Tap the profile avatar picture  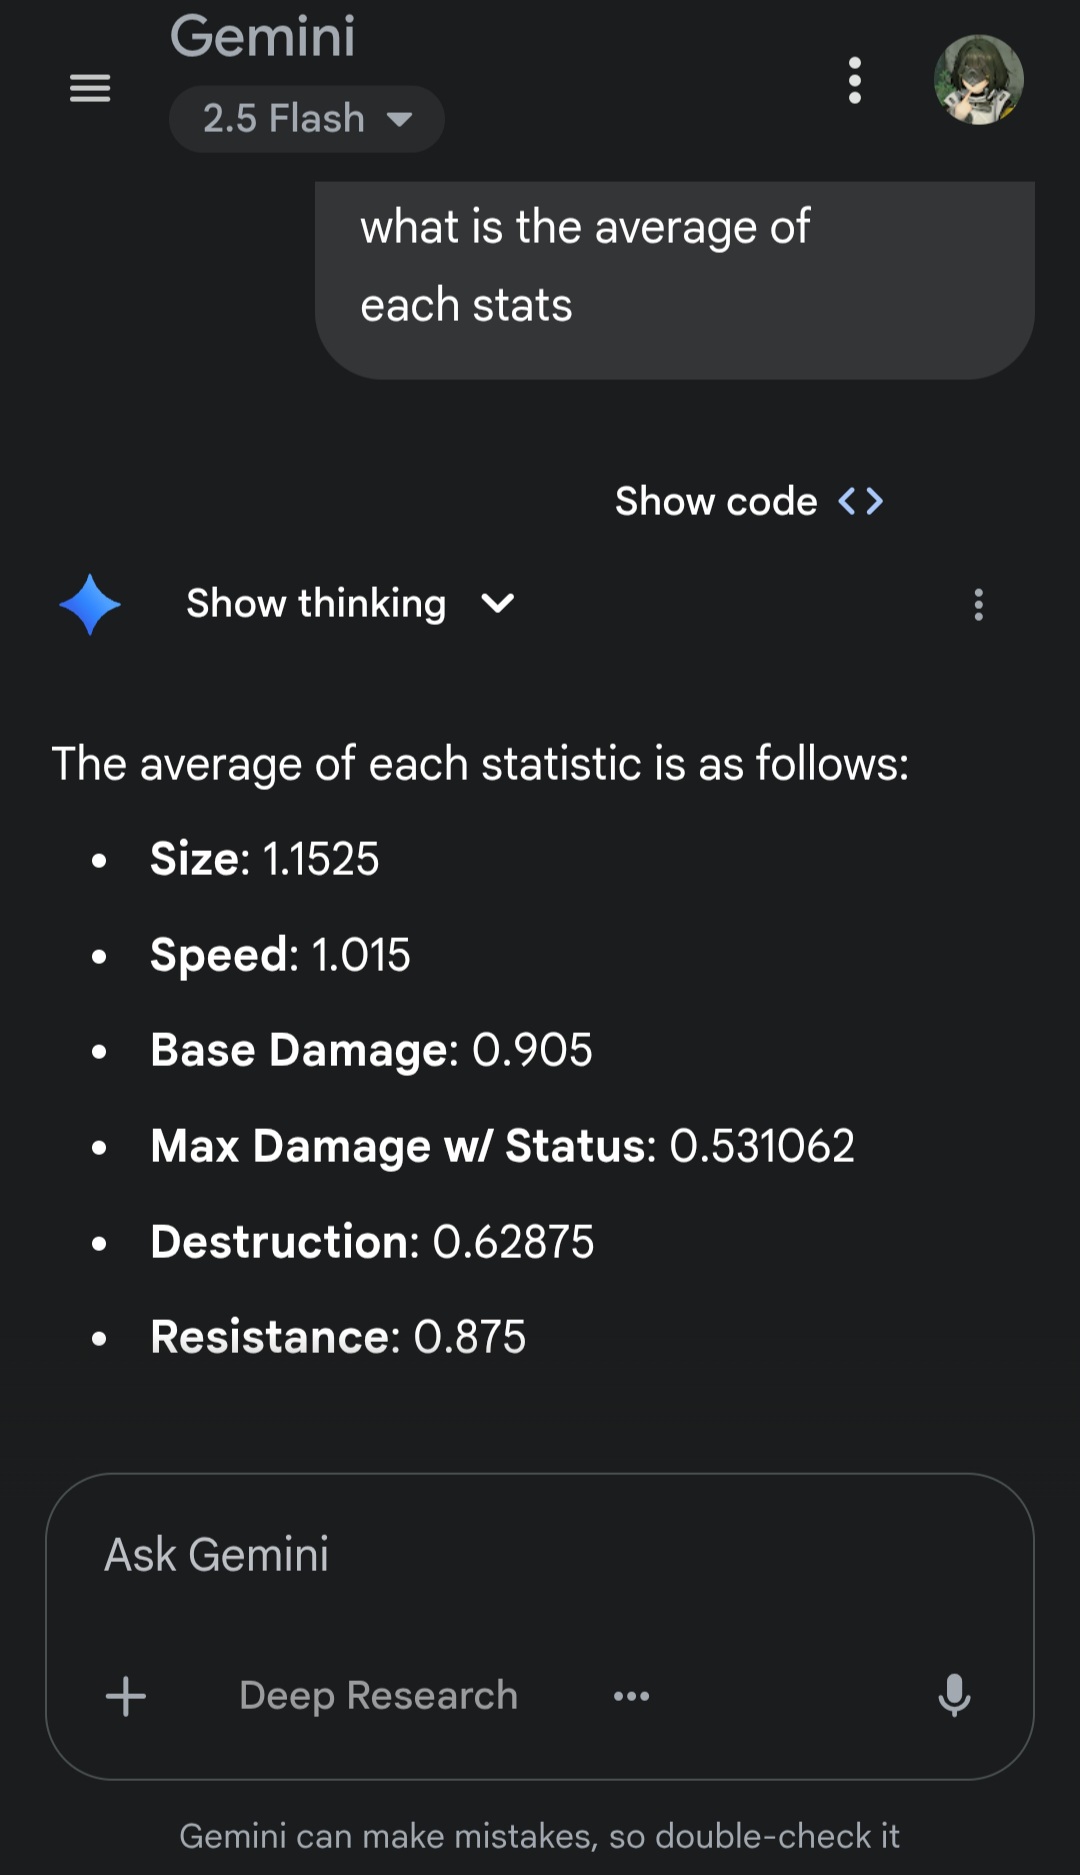click(978, 80)
